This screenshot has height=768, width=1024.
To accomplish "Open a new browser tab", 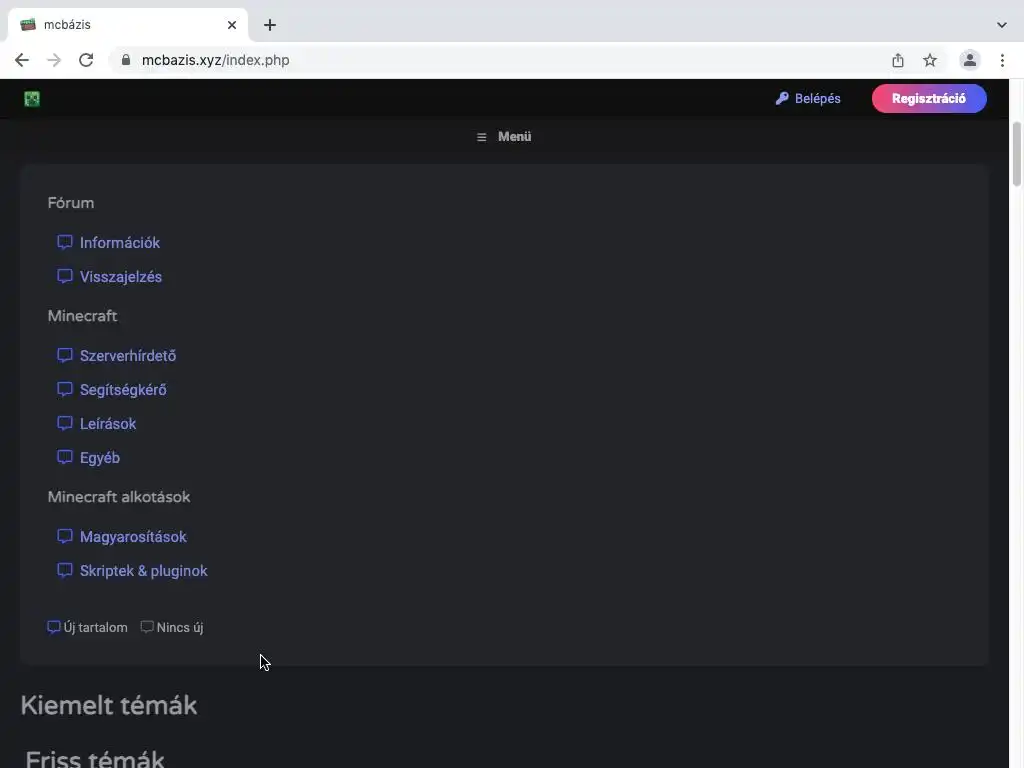I will click(x=270, y=25).
